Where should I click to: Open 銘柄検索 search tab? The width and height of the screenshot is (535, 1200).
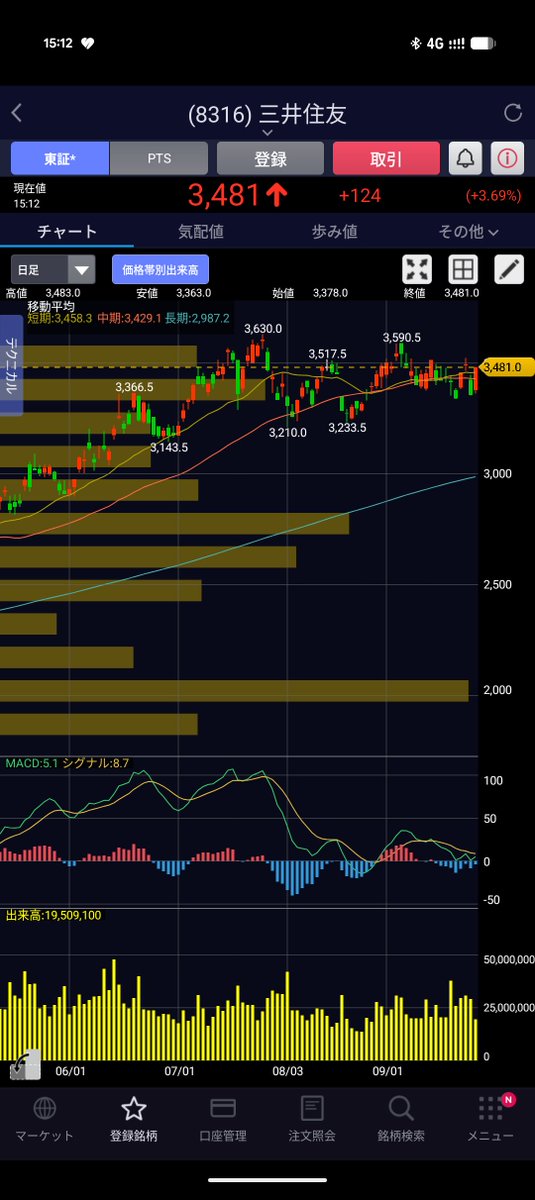coord(401,1119)
